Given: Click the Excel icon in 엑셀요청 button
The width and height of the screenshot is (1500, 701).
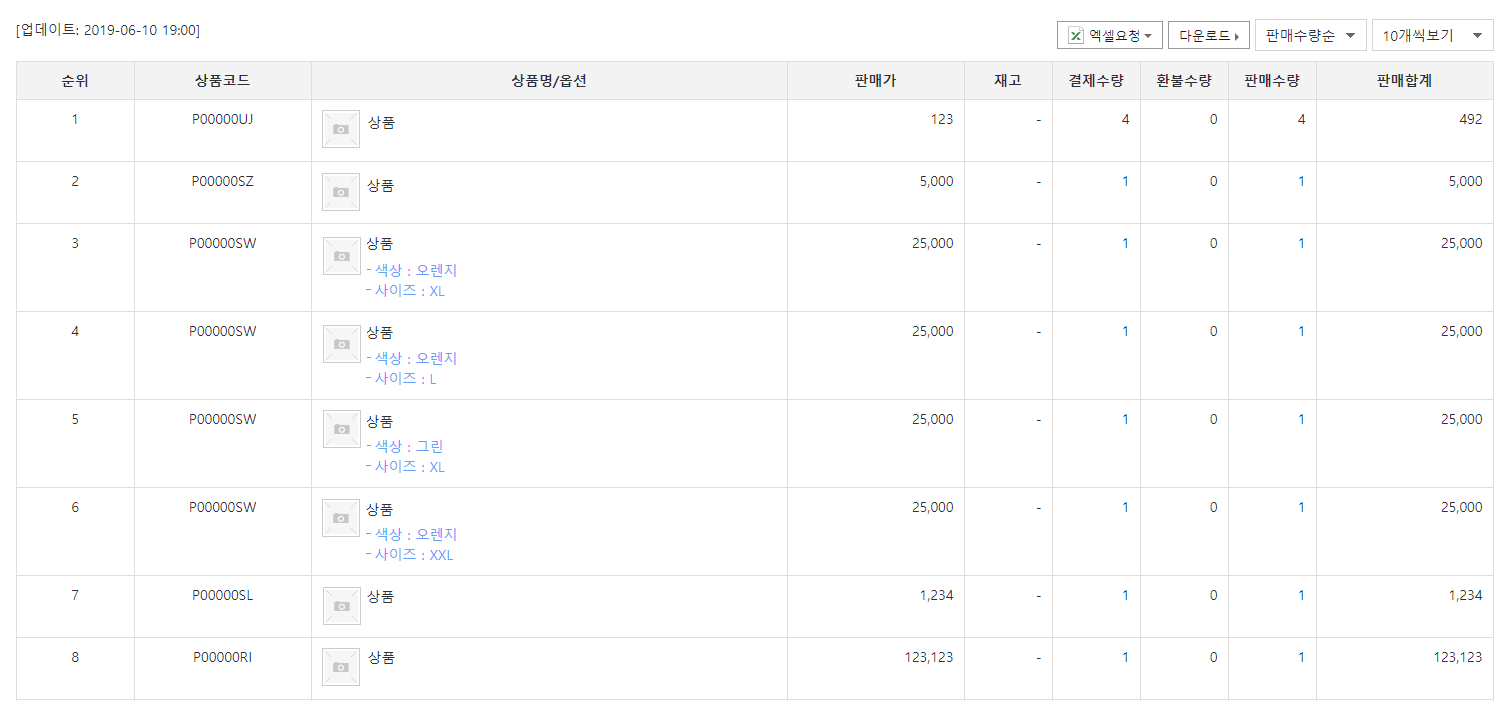Looking at the screenshot, I should click(1076, 36).
